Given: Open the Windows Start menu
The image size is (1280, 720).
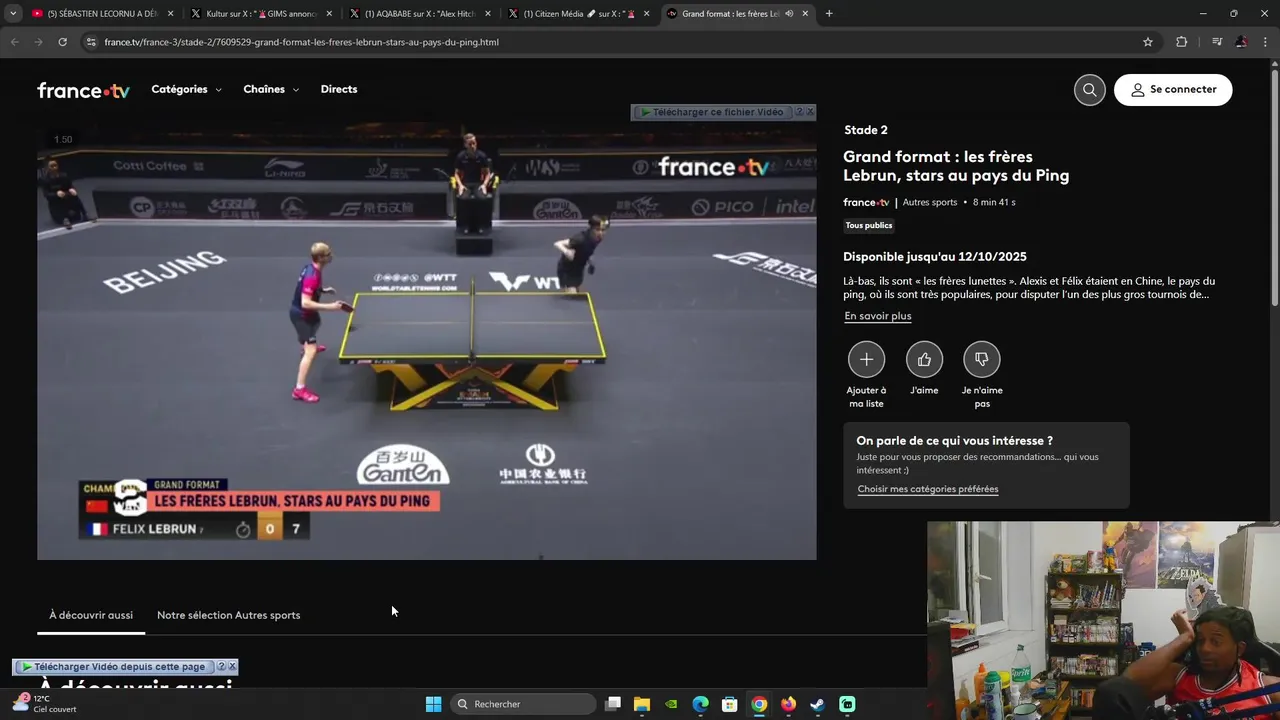Looking at the screenshot, I should 433,704.
